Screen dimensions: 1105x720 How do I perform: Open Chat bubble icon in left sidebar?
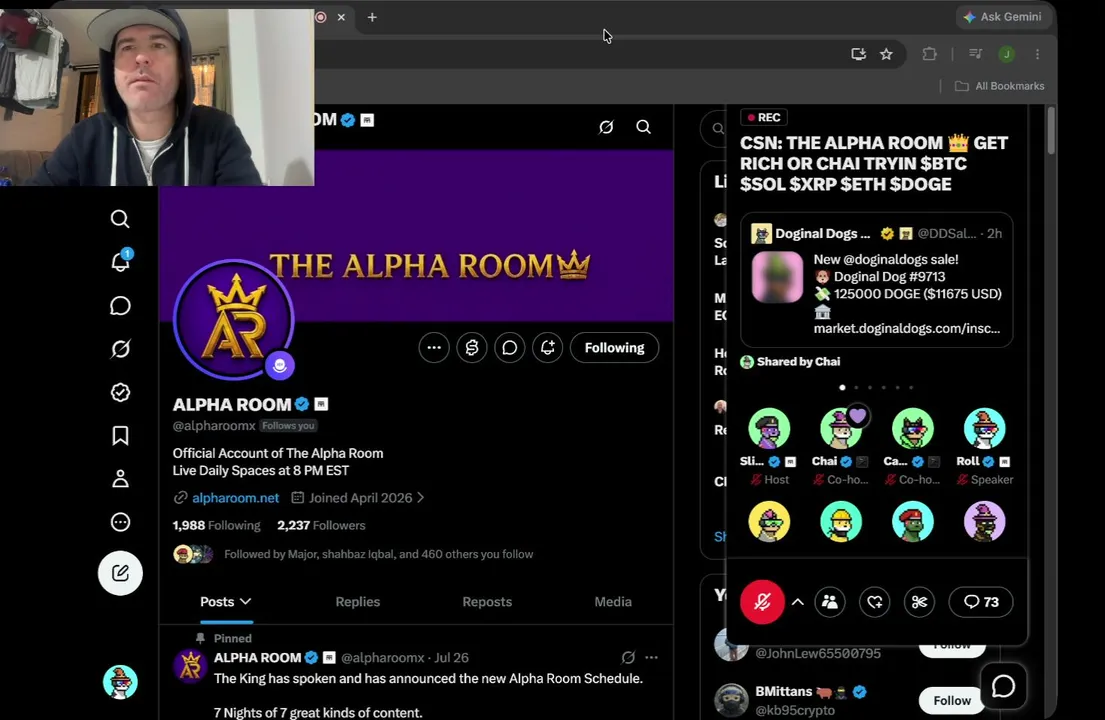point(120,306)
